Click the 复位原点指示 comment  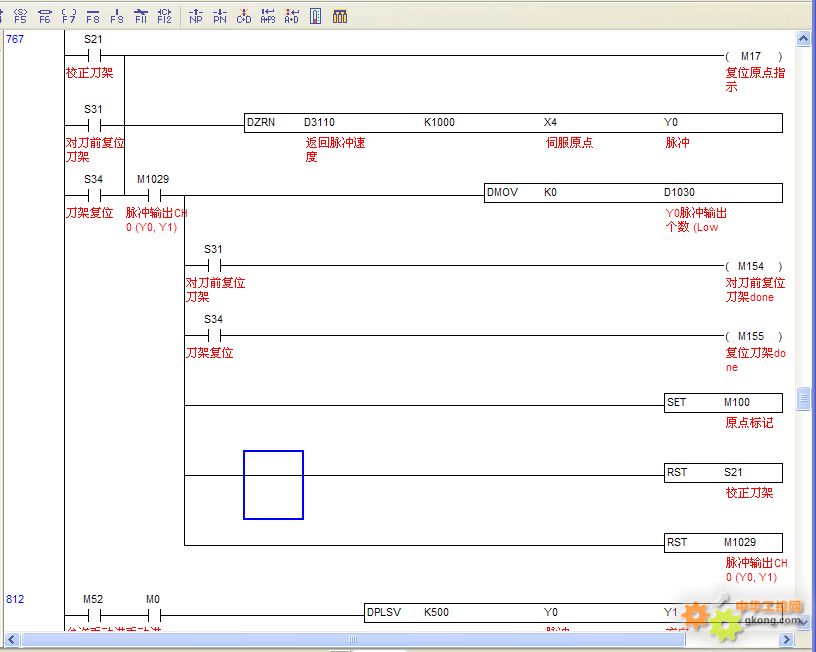click(755, 80)
